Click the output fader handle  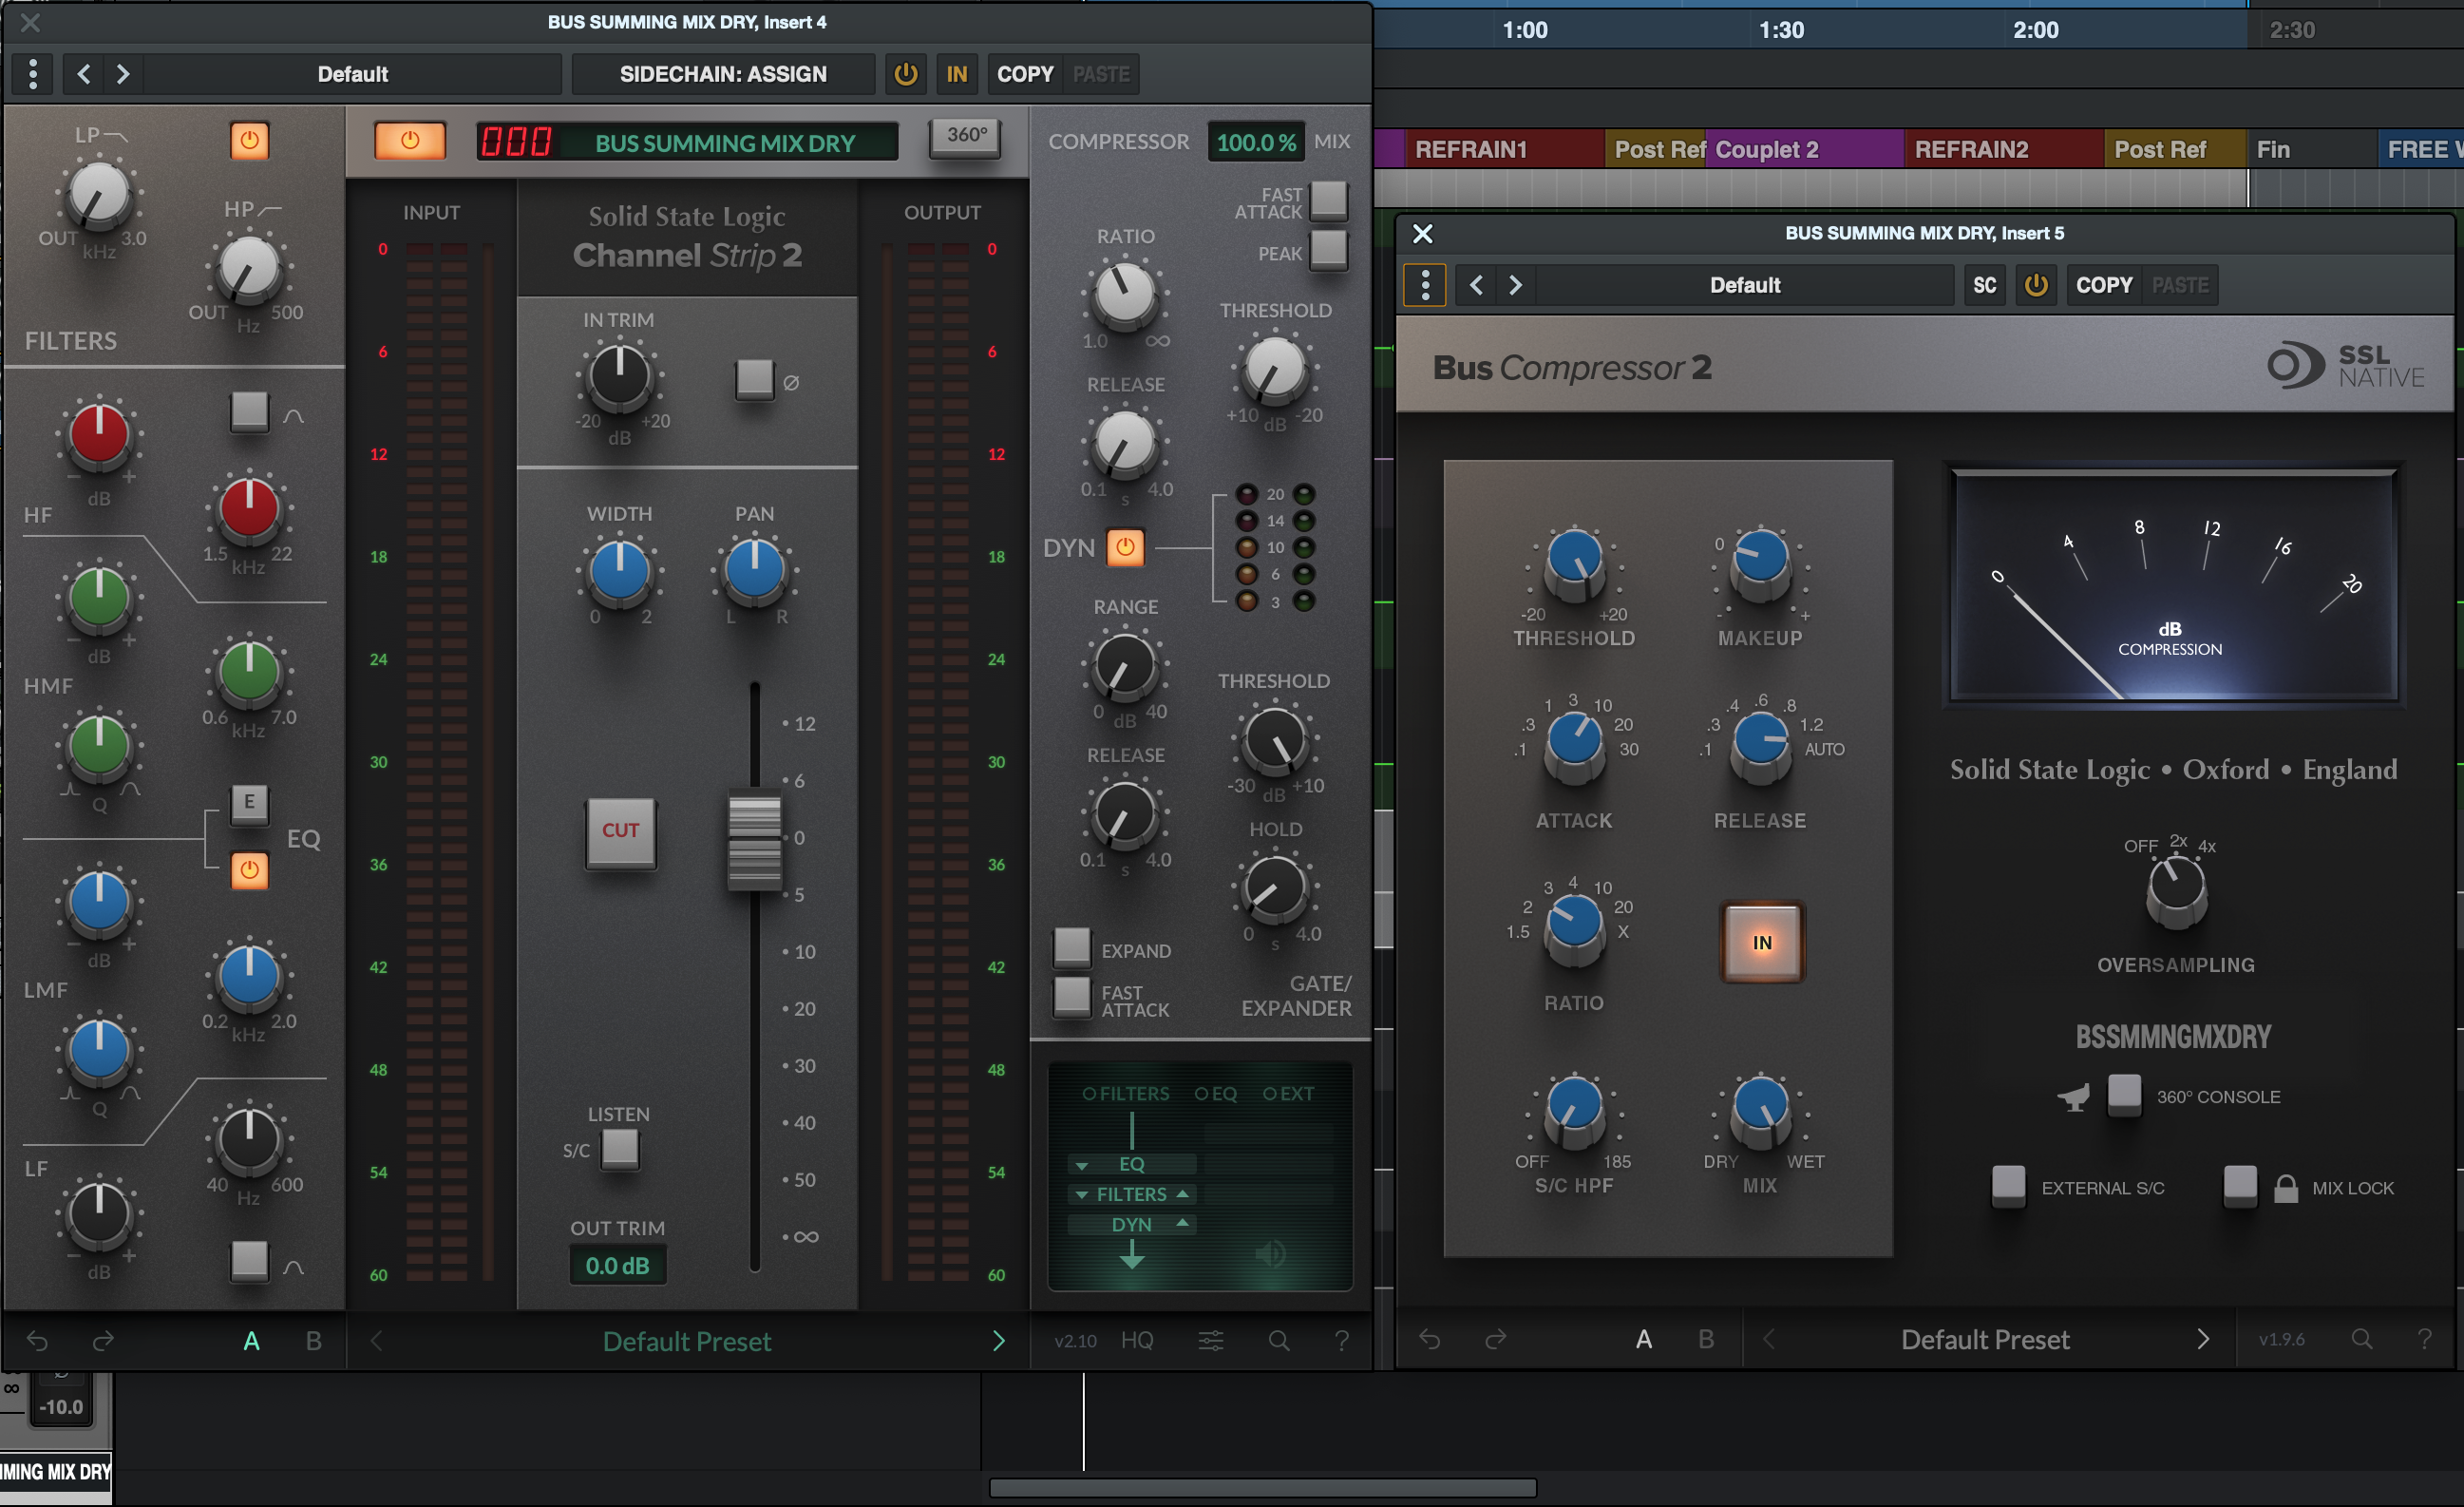(x=754, y=841)
